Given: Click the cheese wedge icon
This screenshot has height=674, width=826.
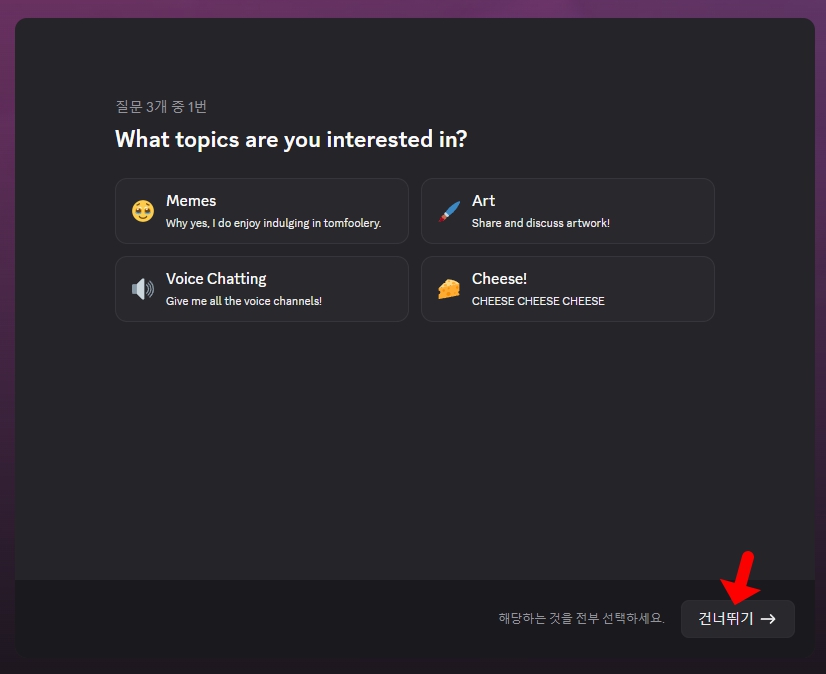Looking at the screenshot, I should [x=449, y=289].
